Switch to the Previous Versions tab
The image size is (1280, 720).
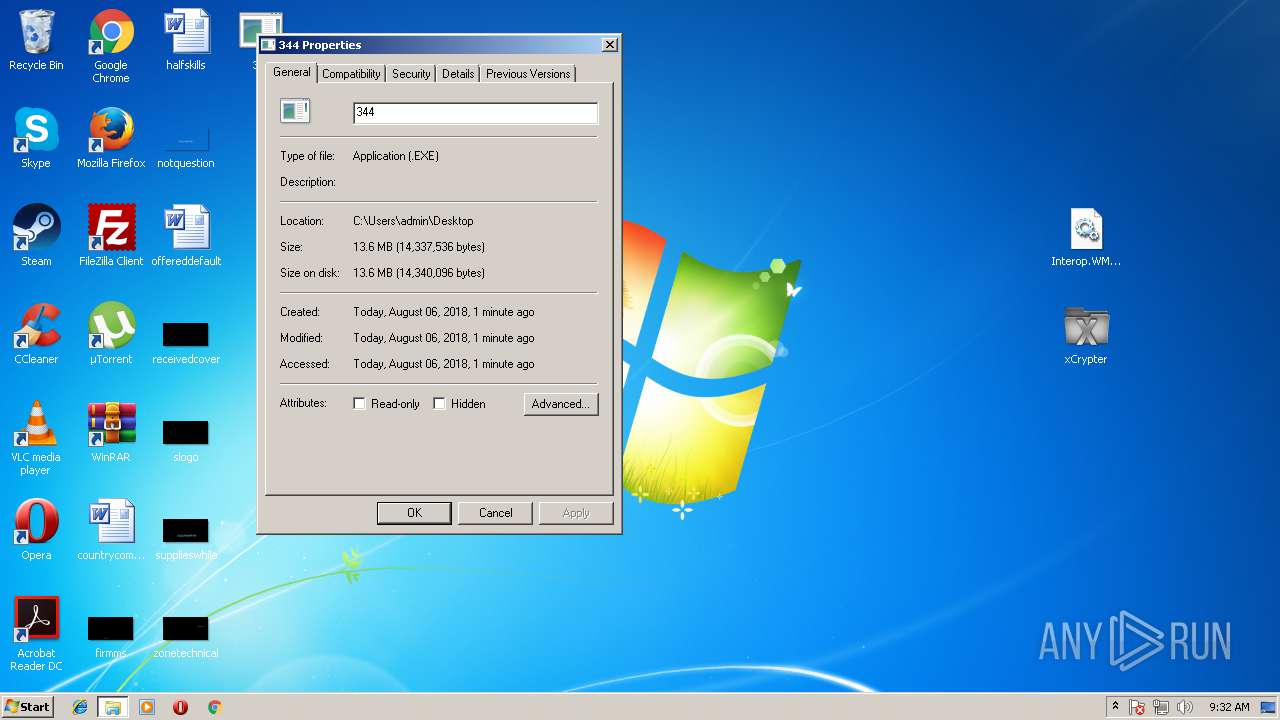[528, 74]
